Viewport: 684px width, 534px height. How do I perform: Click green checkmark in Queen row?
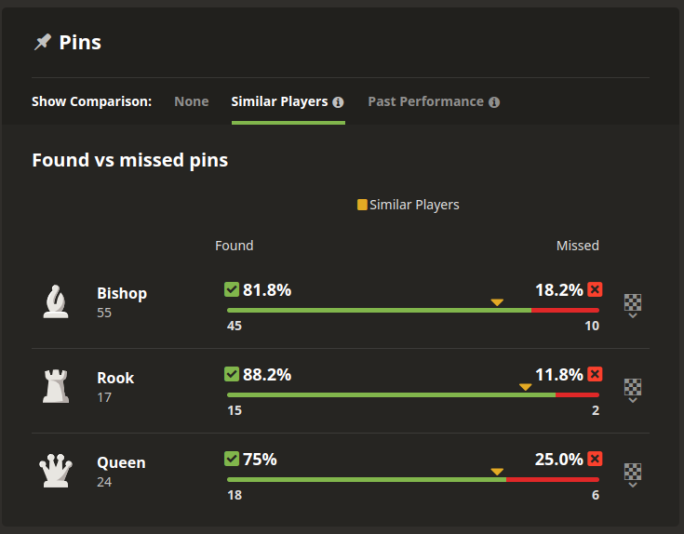[232, 459]
